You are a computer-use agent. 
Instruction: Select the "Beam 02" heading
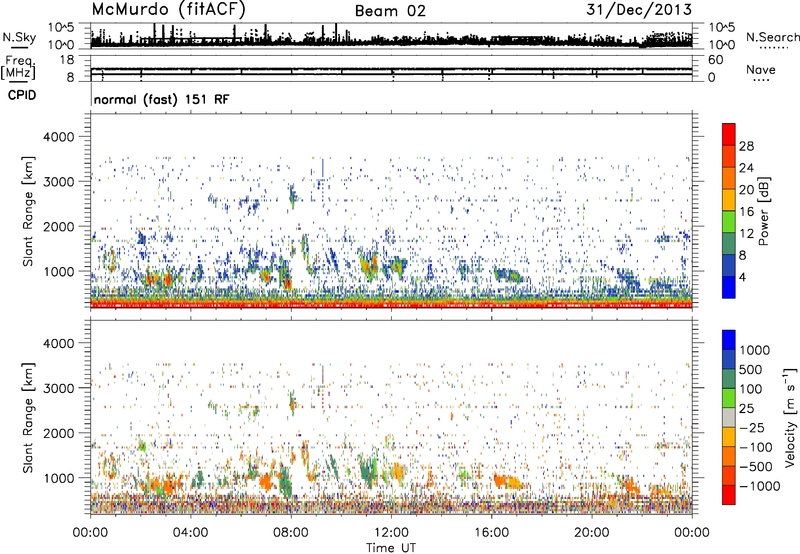pos(390,11)
